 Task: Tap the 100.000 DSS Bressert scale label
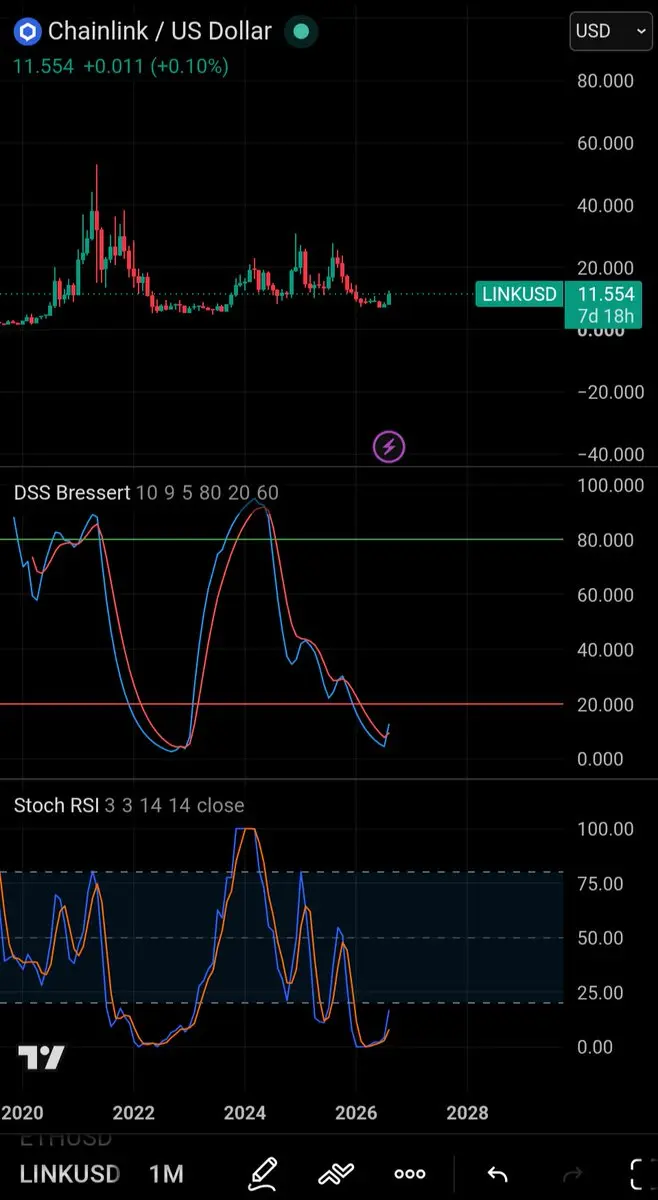point(610,485)
